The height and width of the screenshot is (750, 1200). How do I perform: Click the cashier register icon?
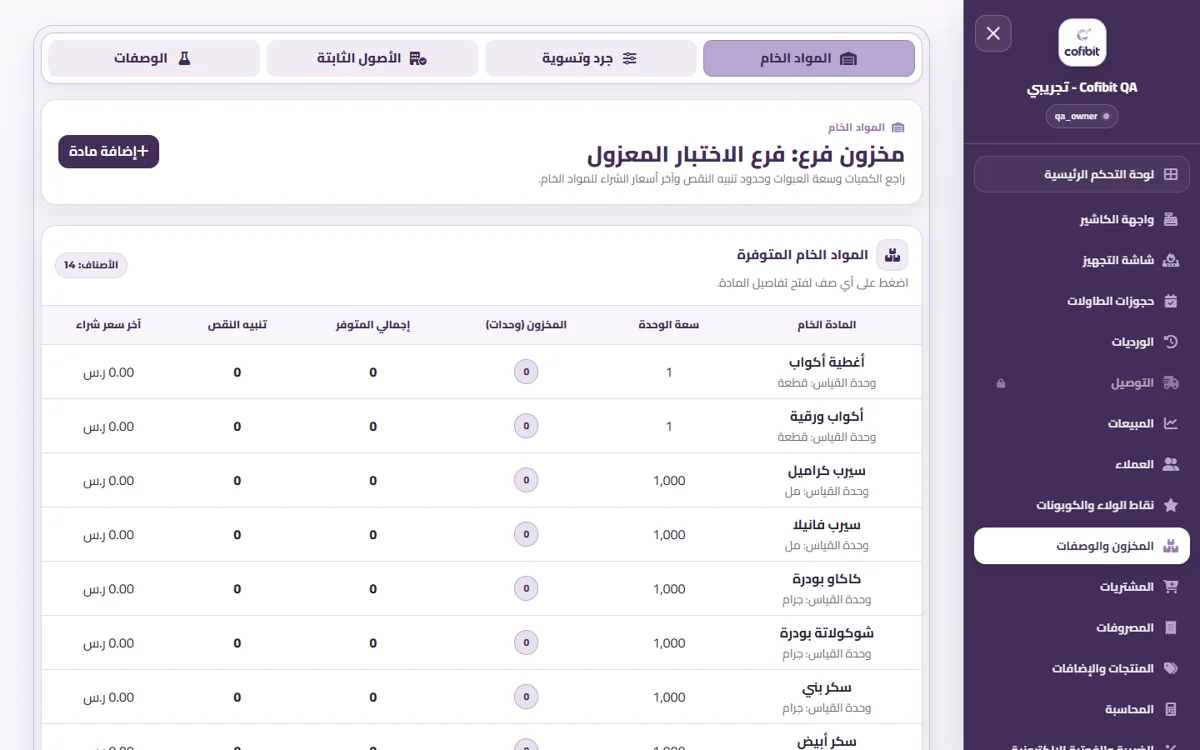pyautogui.click(x=1170, y=219)
